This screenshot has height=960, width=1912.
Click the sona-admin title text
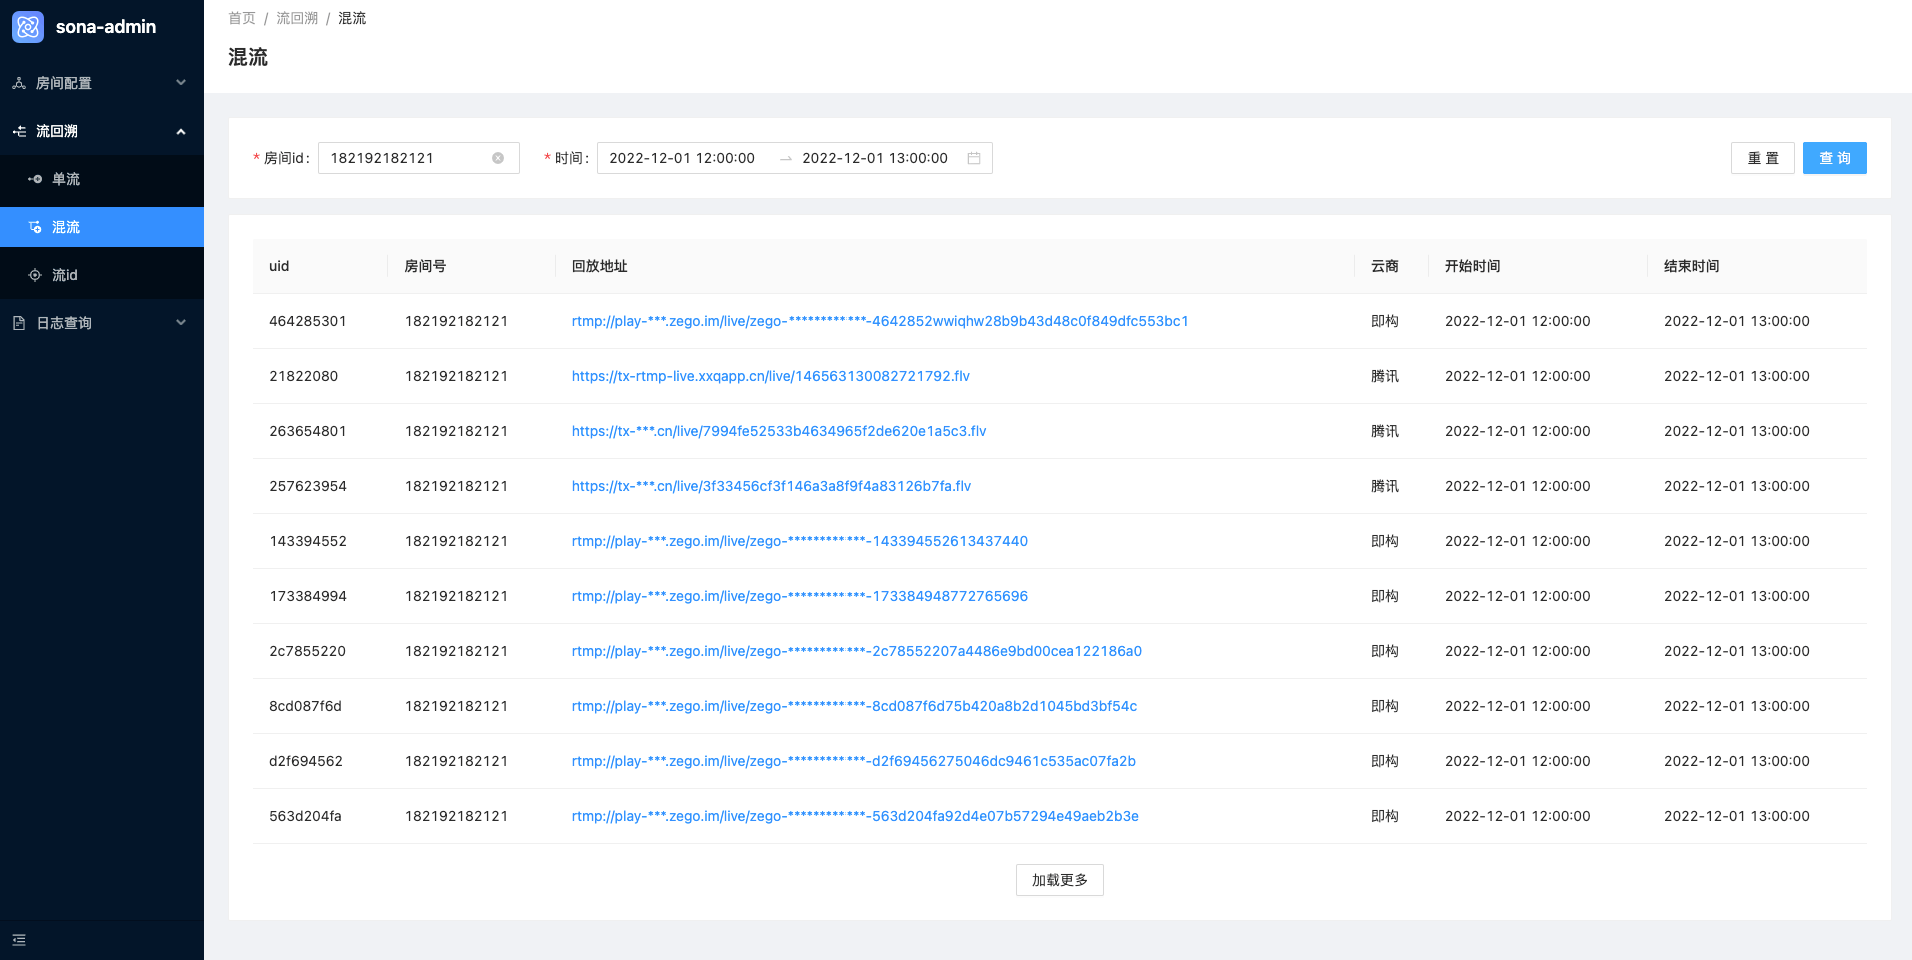[106, 27]
